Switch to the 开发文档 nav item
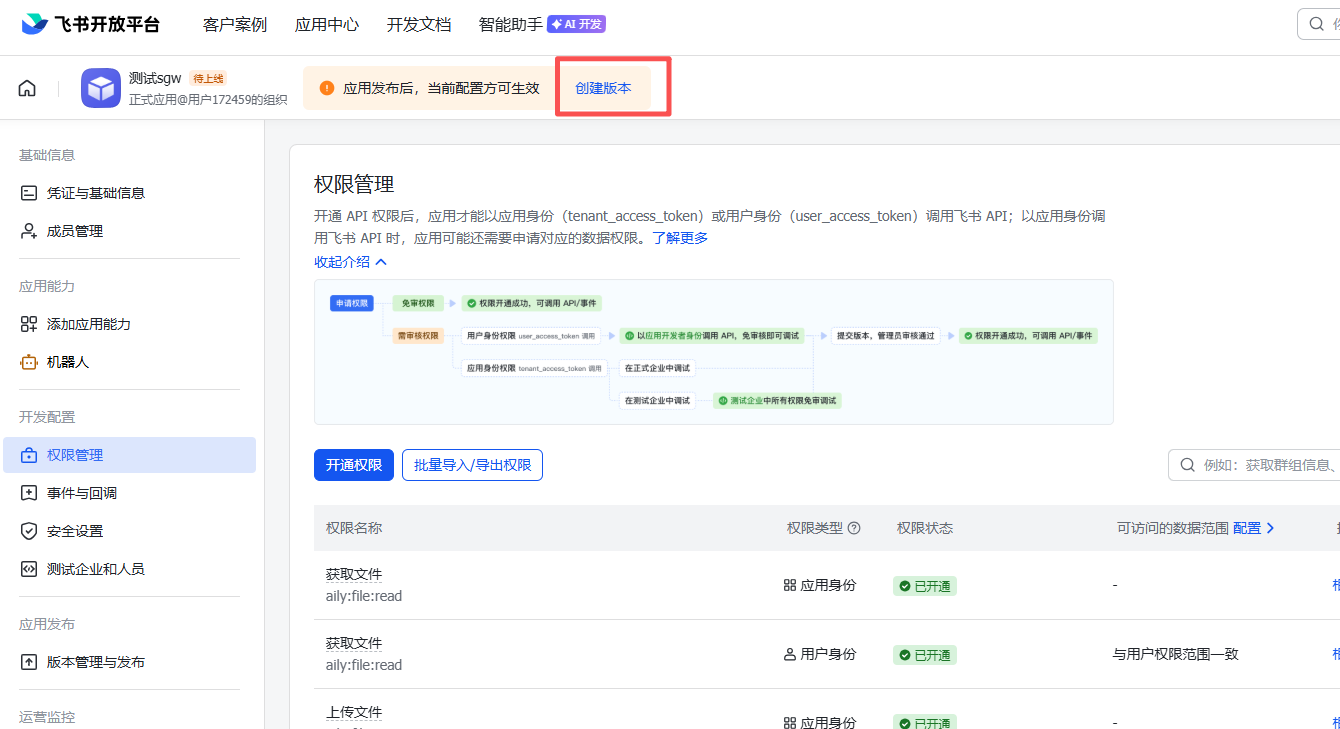Screen dimensions: 1340x729 [x=419, y=25]
